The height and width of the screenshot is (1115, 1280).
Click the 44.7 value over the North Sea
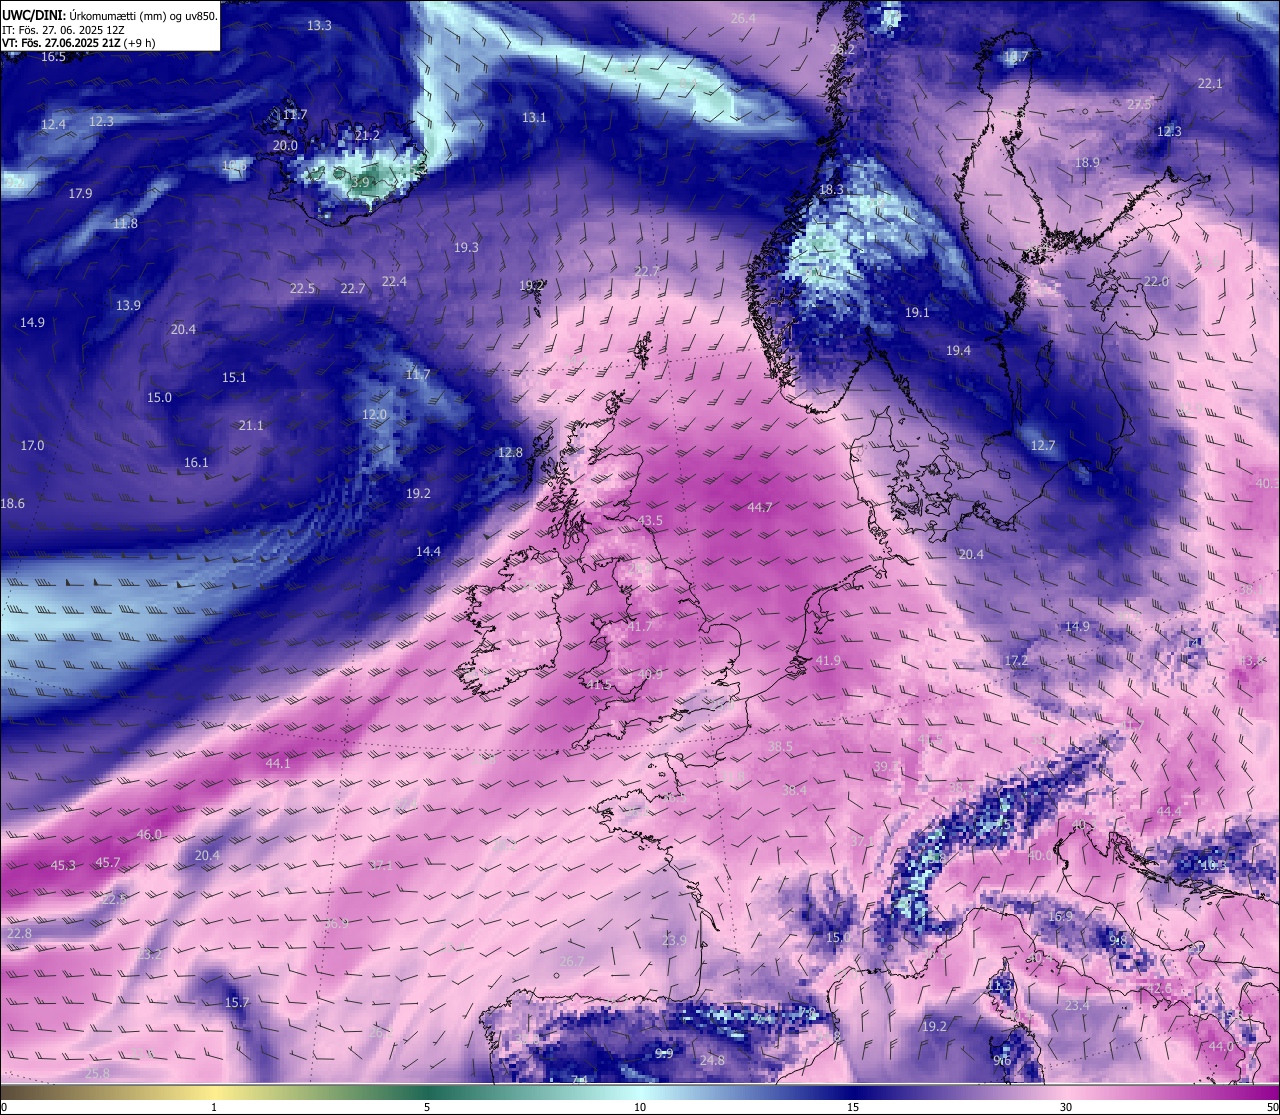pyautogui.click(x=760, y=508)
